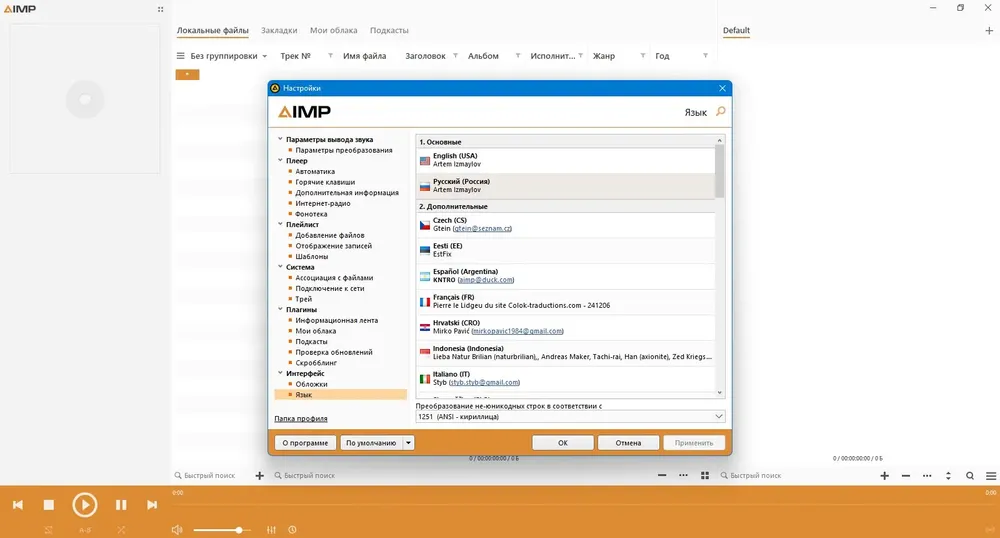
Task: Click the language list scrollbar down arrow
Action: click(x=720, y=393)
